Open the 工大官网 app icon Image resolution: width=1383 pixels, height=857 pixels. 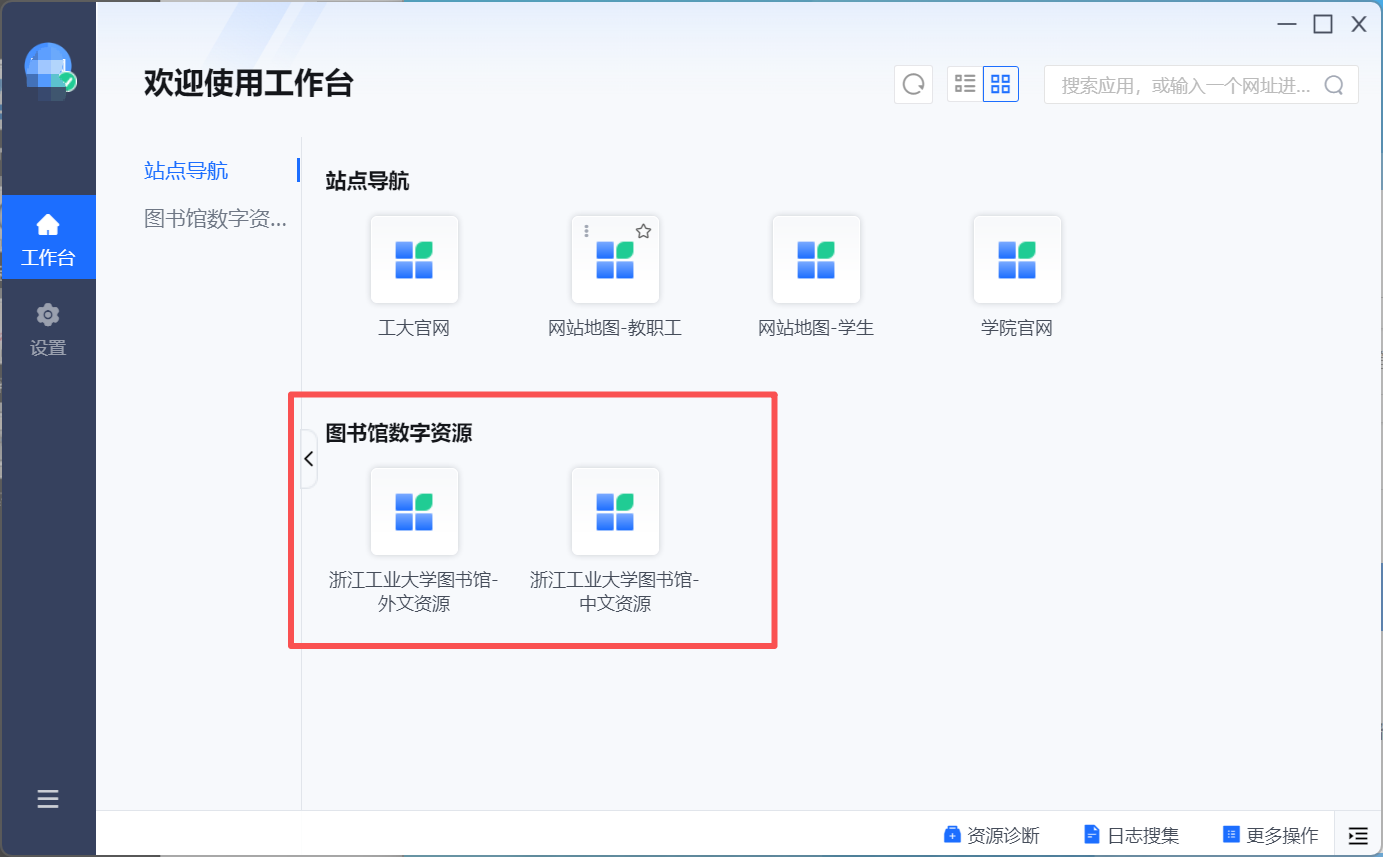click(414, 260)
